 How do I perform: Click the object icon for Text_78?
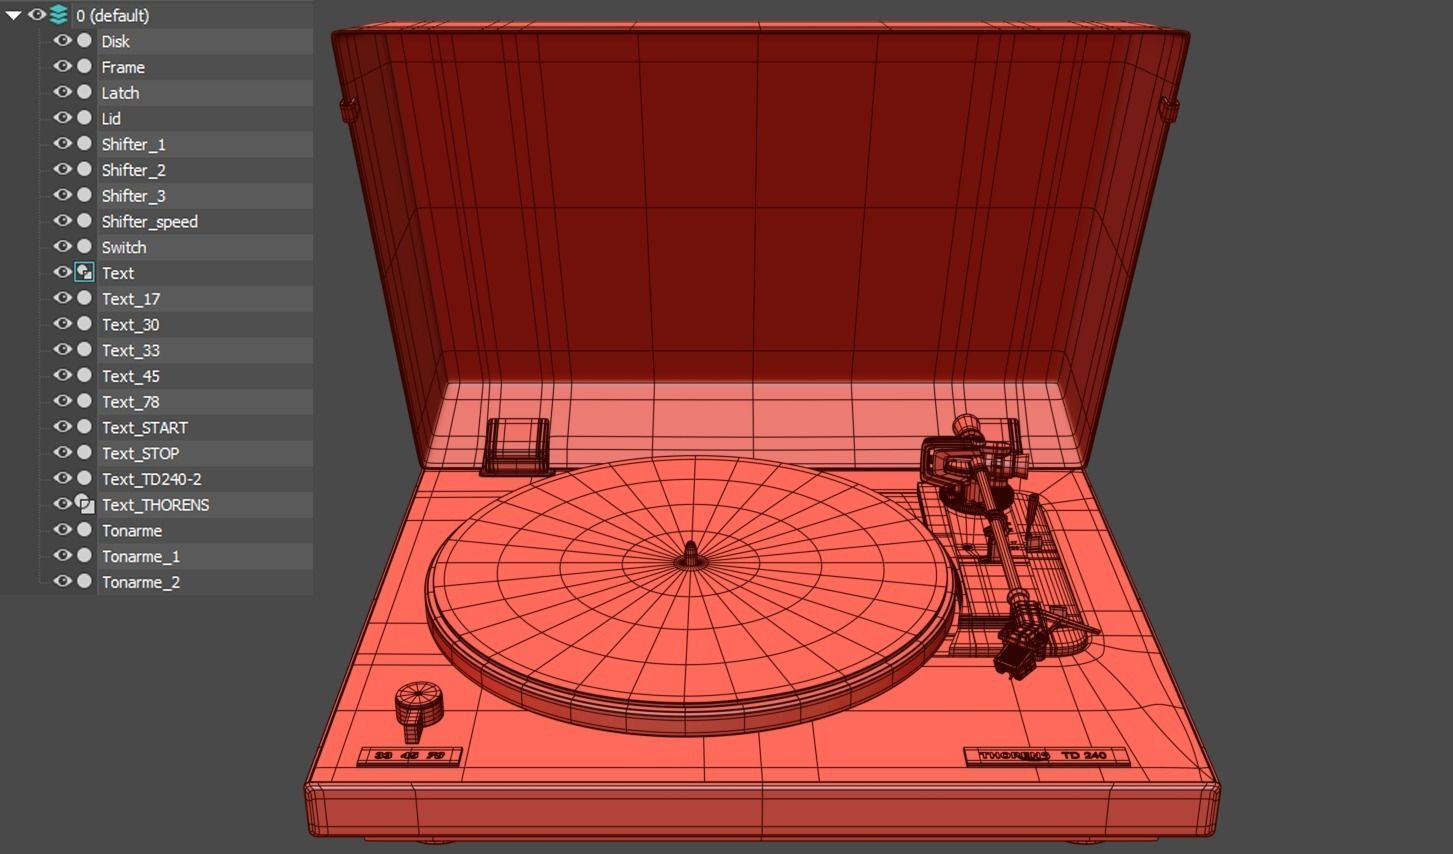(x=84, y=401)
